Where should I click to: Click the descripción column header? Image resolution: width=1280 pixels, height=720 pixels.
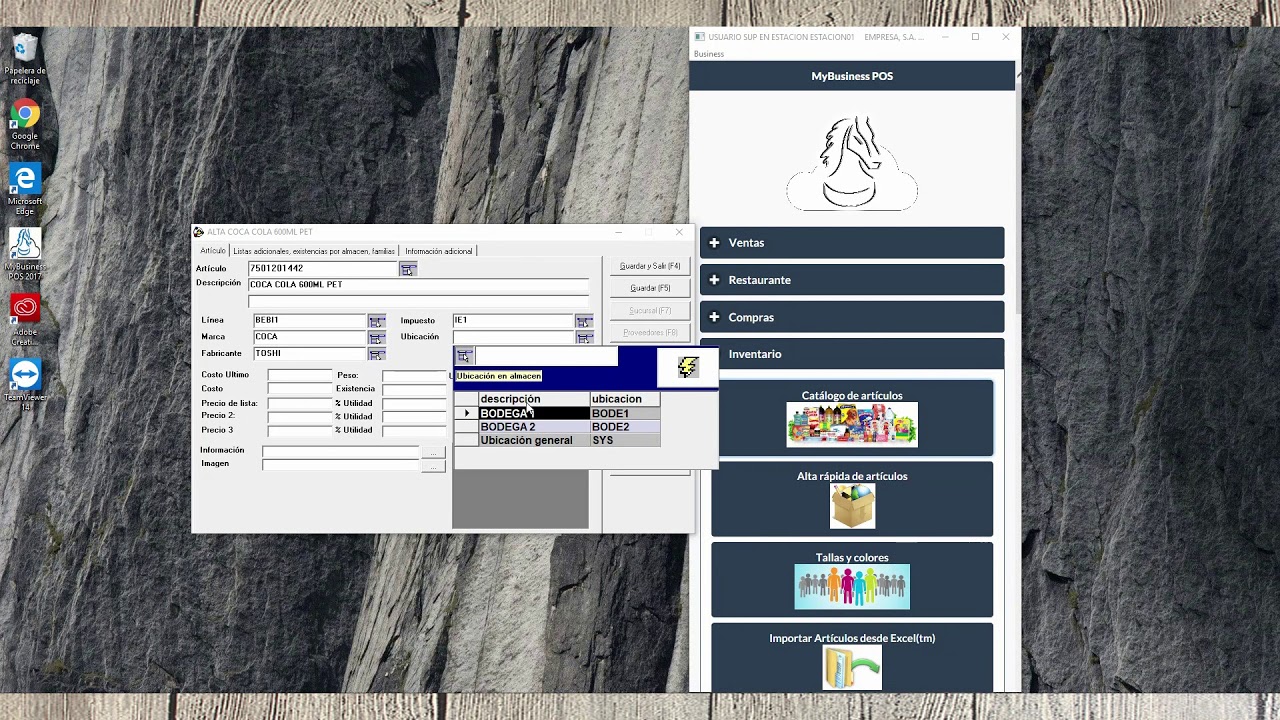click(x=533, y=399)
